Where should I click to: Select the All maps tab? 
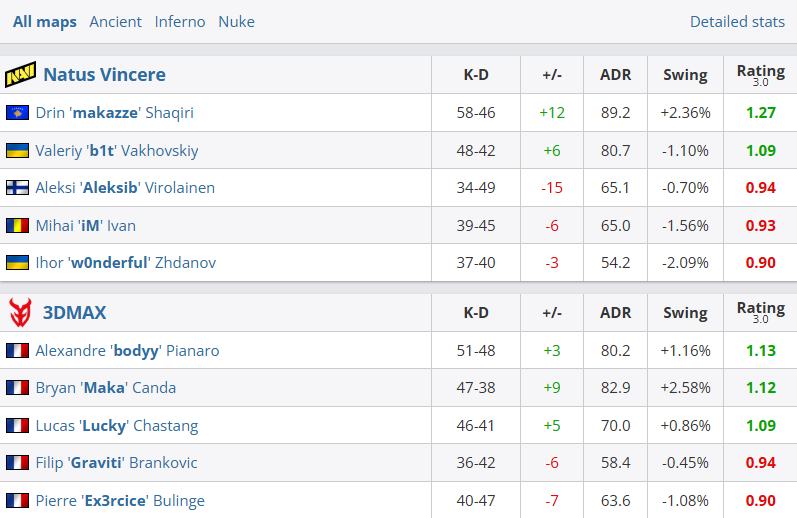tap(45, 22)
